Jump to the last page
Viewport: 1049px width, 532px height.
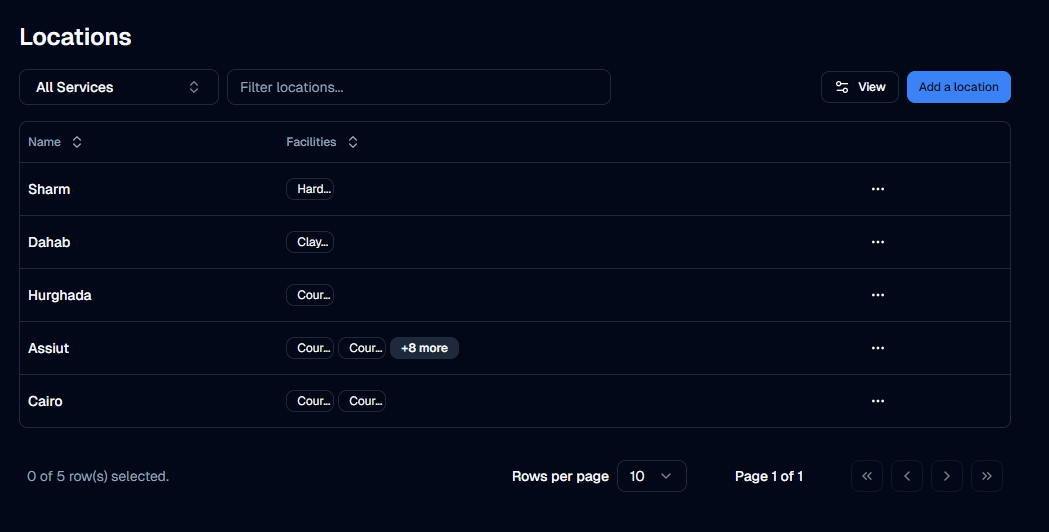[x=987, y=476]
